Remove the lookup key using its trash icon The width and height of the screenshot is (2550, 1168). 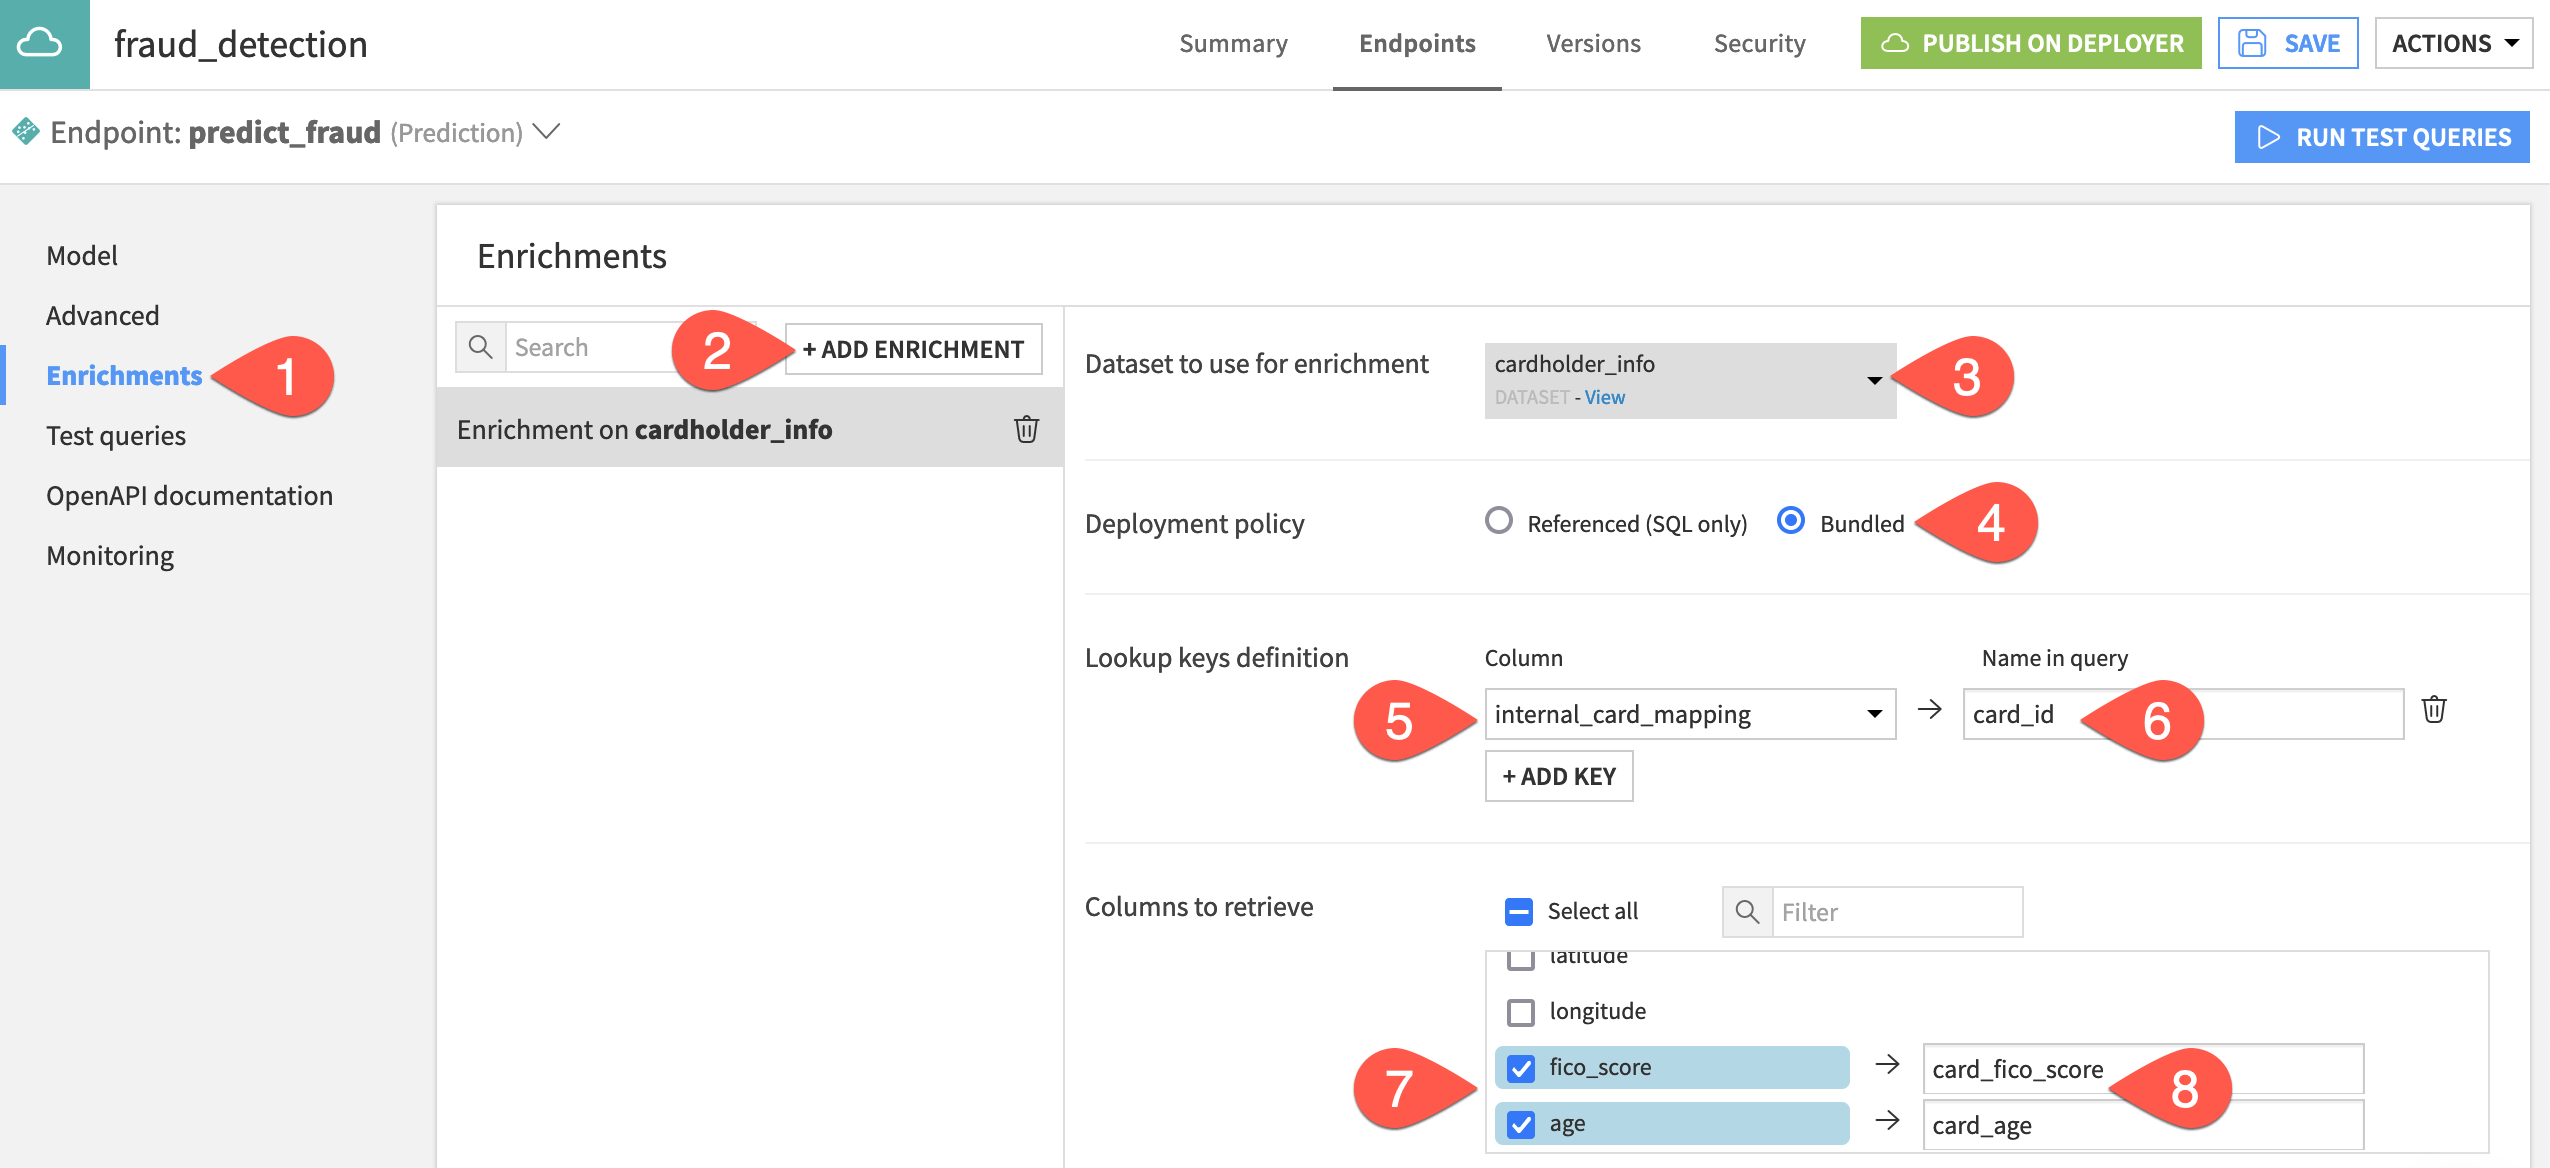click(2434, 710)
